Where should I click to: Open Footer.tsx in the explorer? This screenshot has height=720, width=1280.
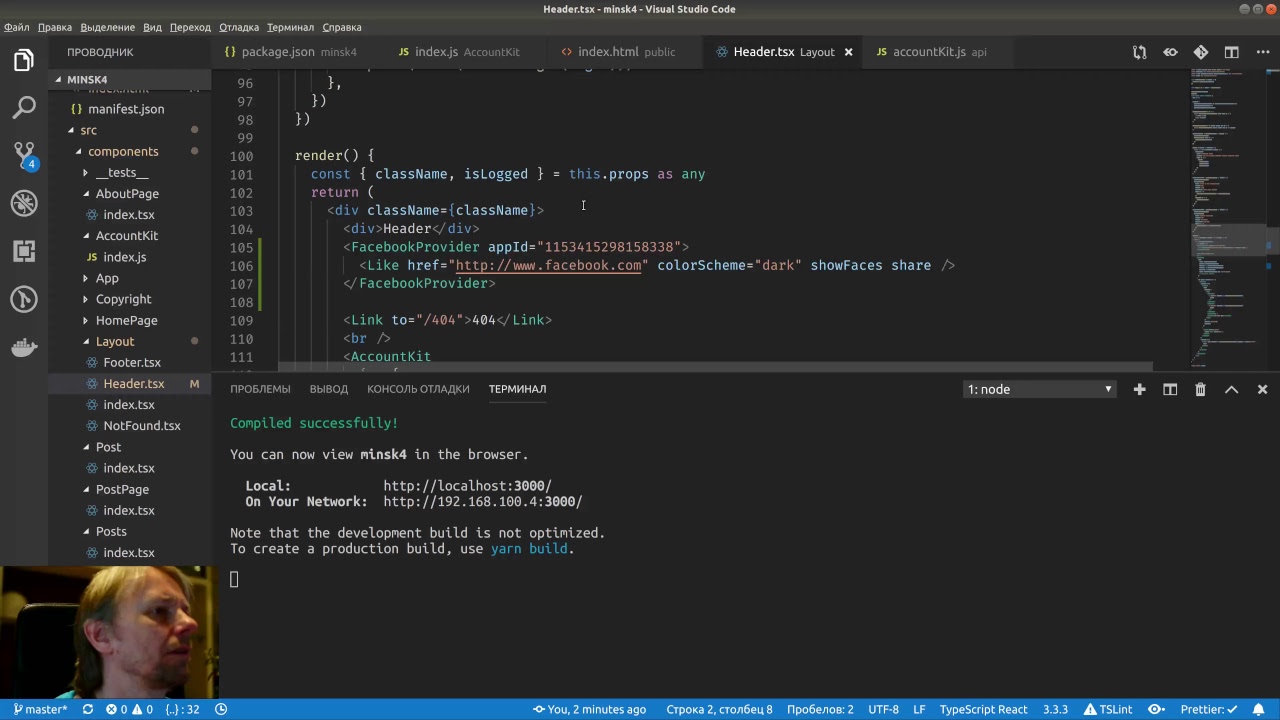pyautogui.click(x=131, y=363)
